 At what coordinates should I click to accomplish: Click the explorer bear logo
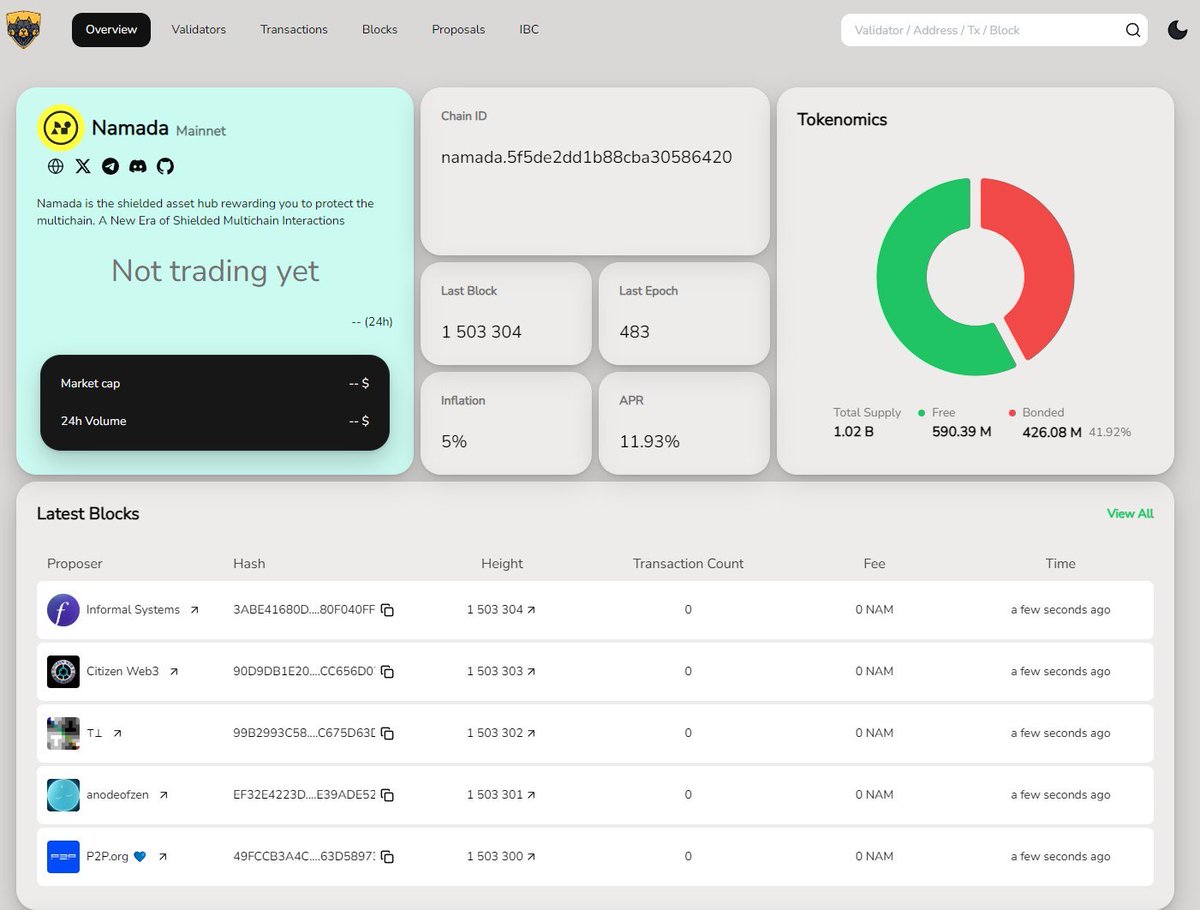click(23, 30)
